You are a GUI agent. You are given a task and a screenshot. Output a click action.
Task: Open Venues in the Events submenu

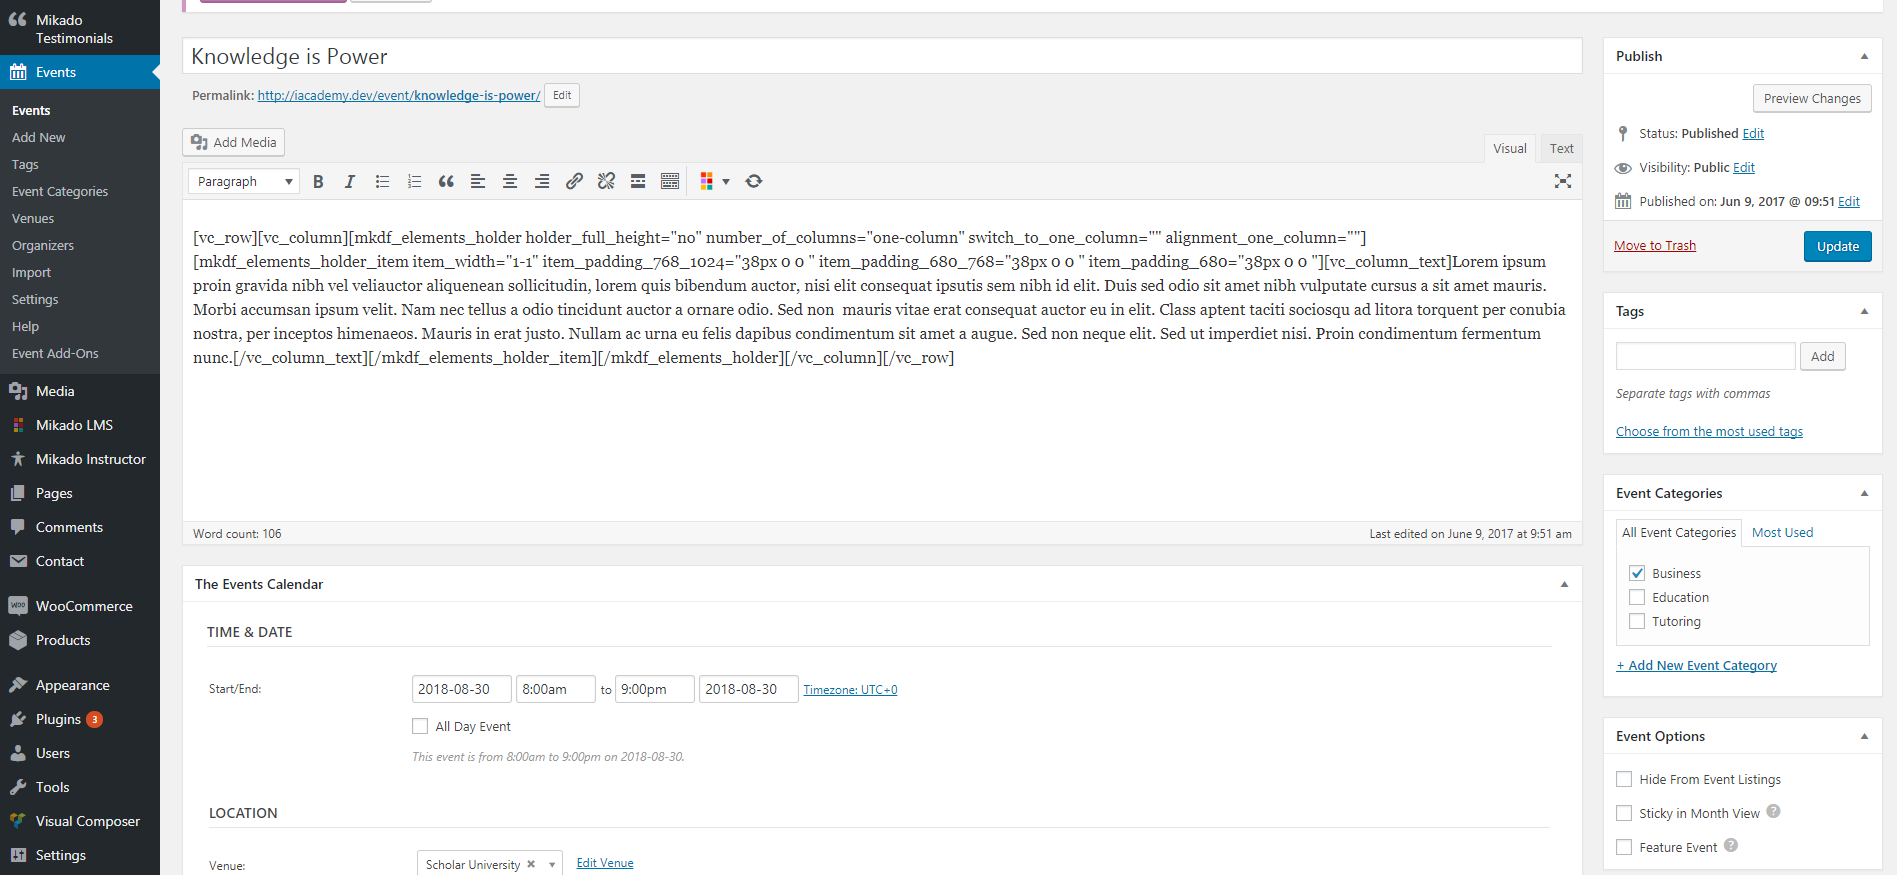click(33, 218)
